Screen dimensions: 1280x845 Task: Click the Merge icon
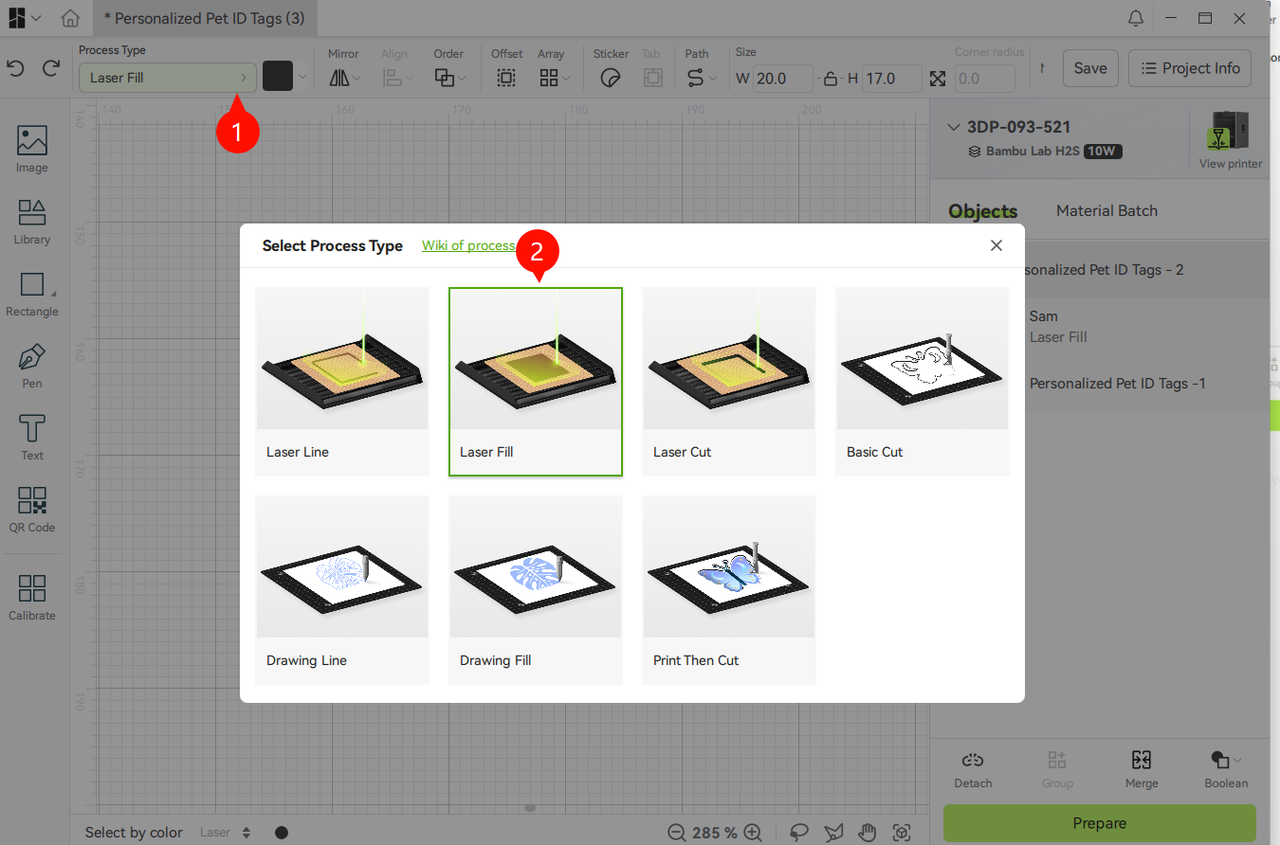coord(1142,761)
